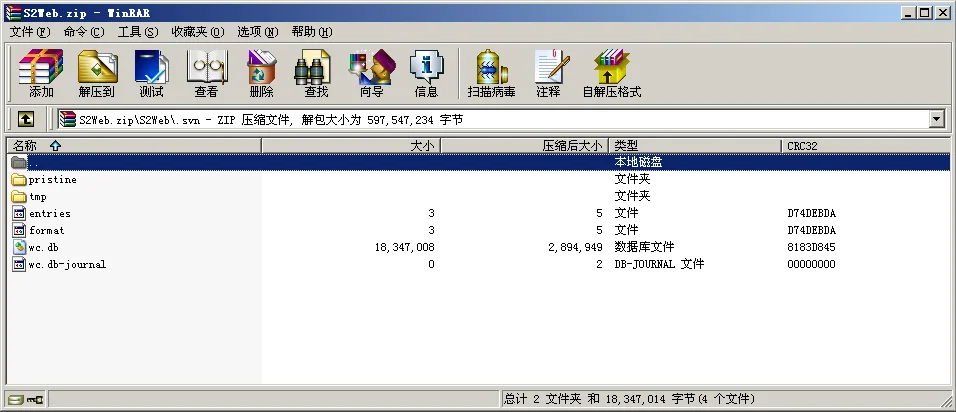Sort files by CRC32 column header
Screen dimensions: 956x412
click(865, 146)
